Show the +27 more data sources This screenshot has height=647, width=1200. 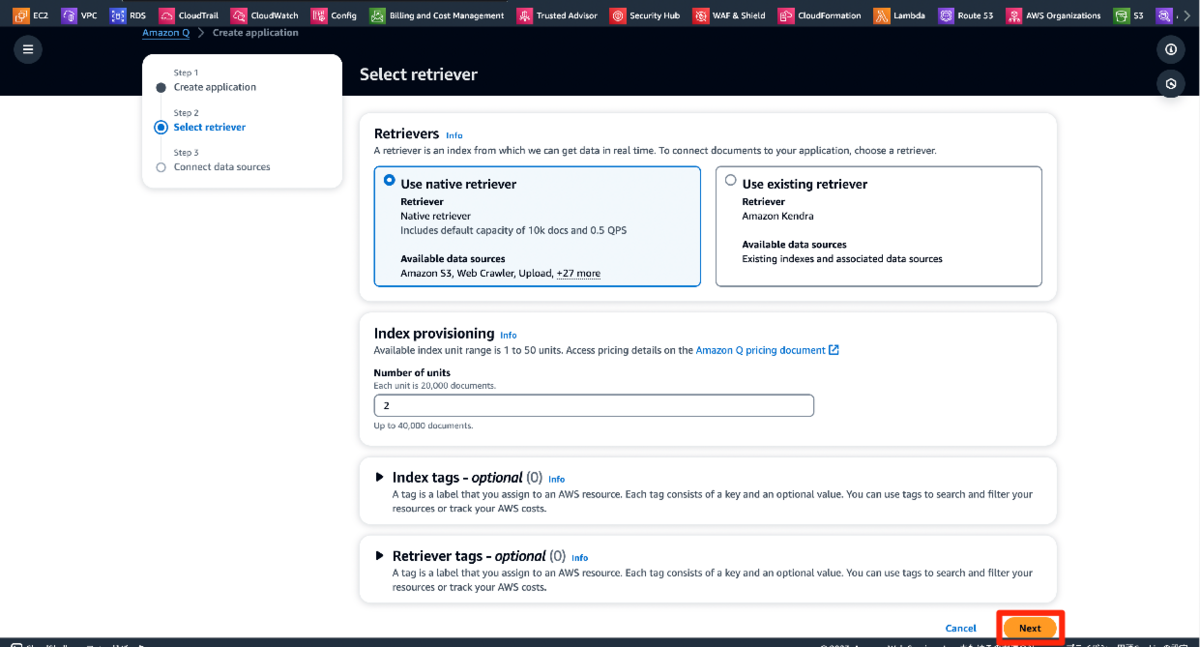coord(579,273)
